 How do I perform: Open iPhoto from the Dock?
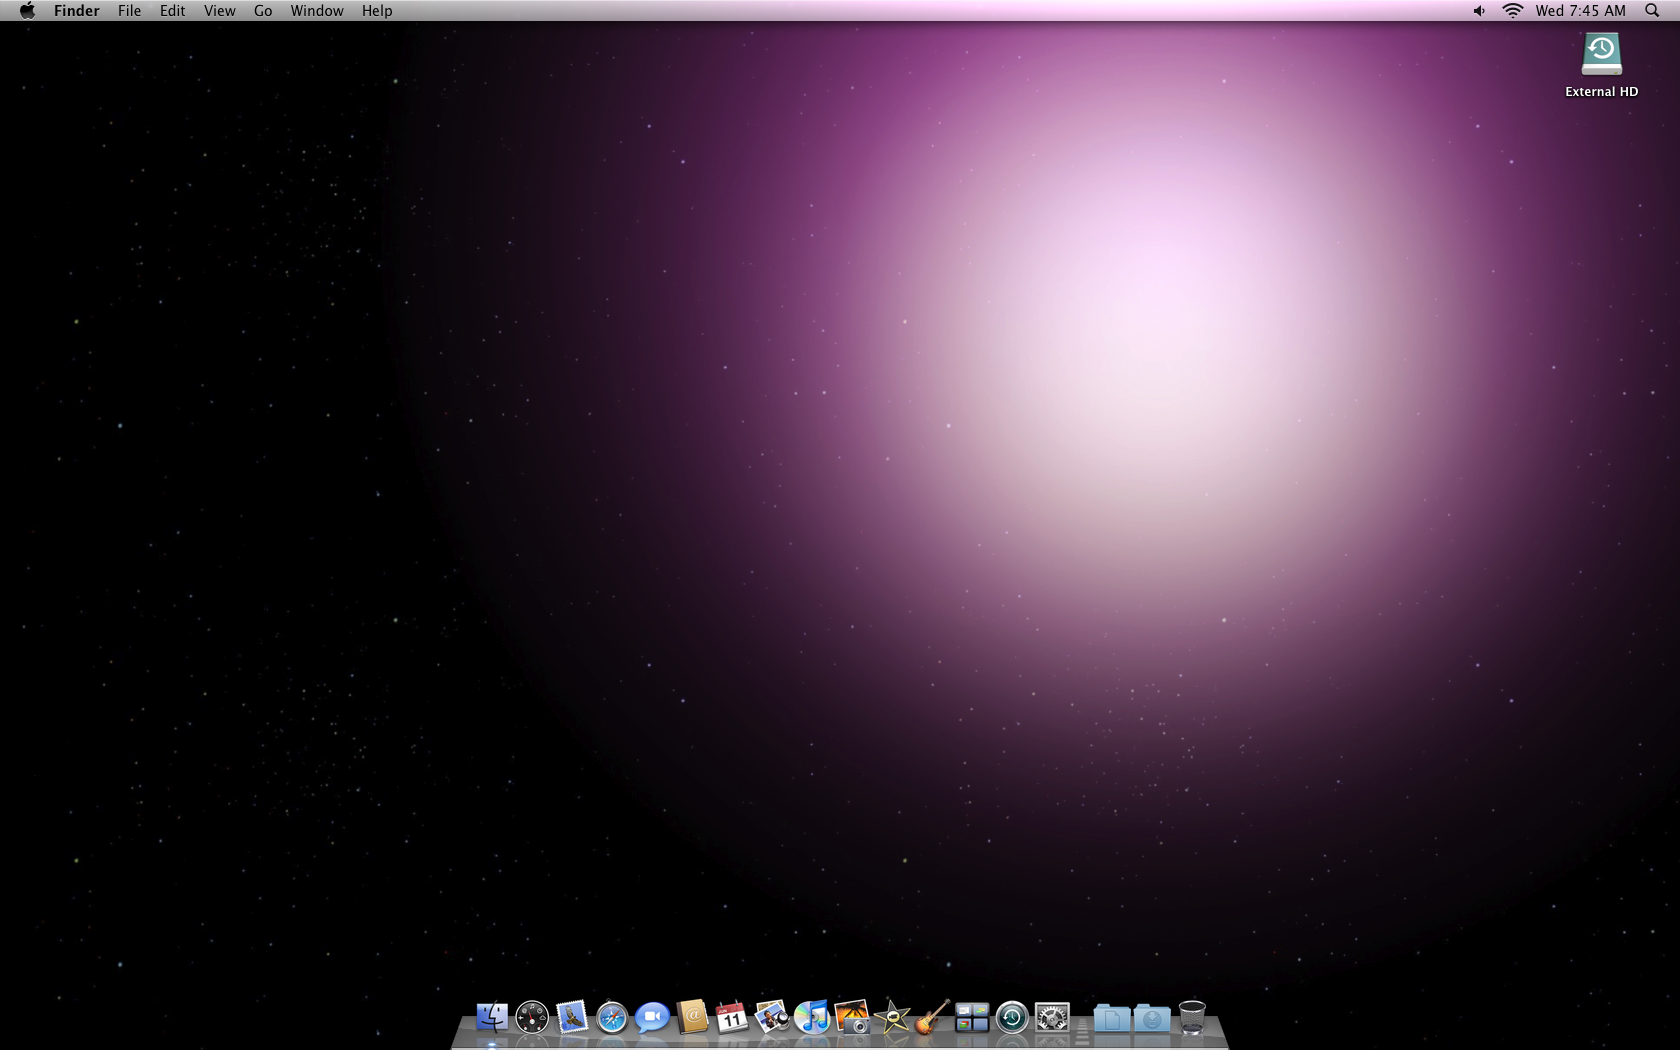tap(852, 1018)
